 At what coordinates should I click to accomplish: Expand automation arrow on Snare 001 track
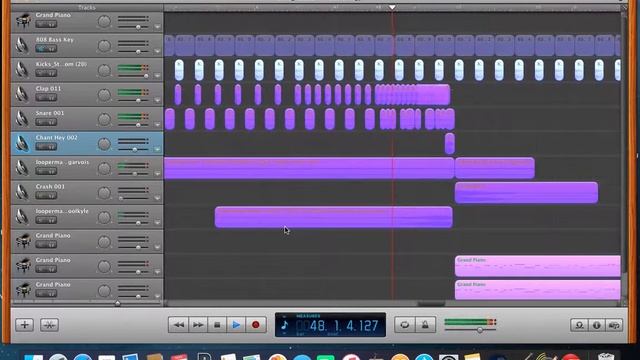click(x=157, y=125)
